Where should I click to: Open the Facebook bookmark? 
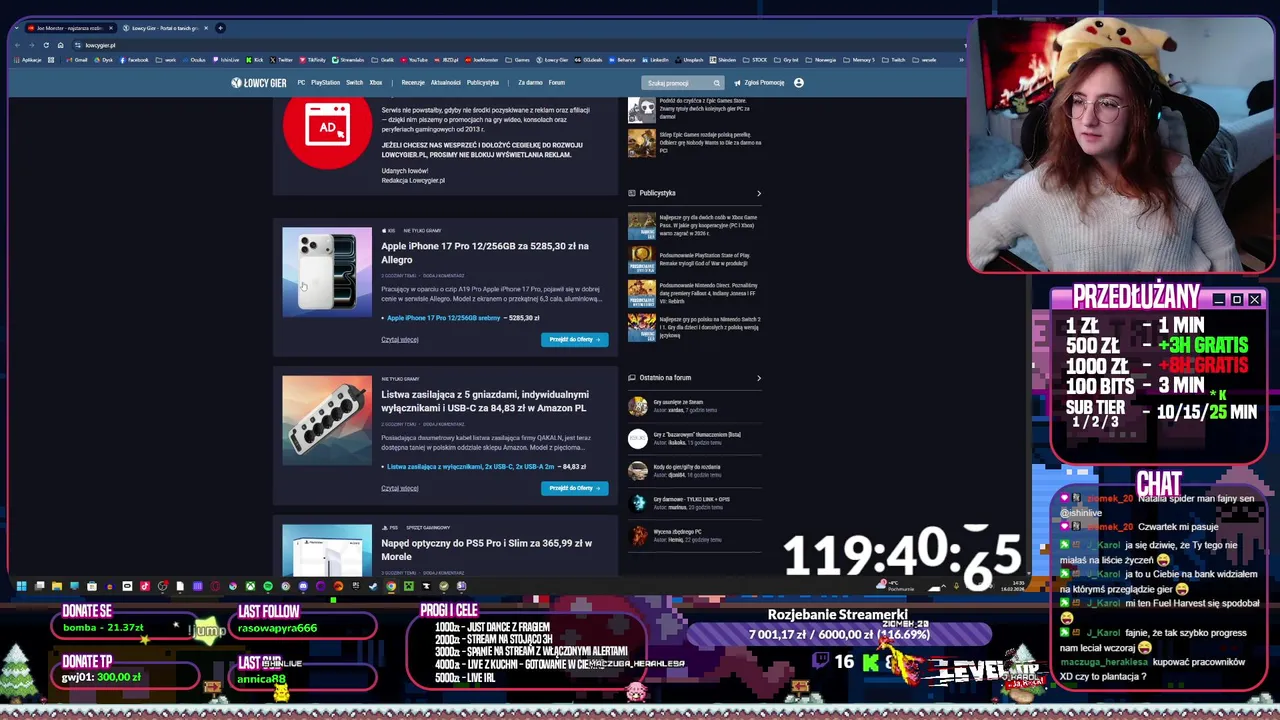coord(134,60)
